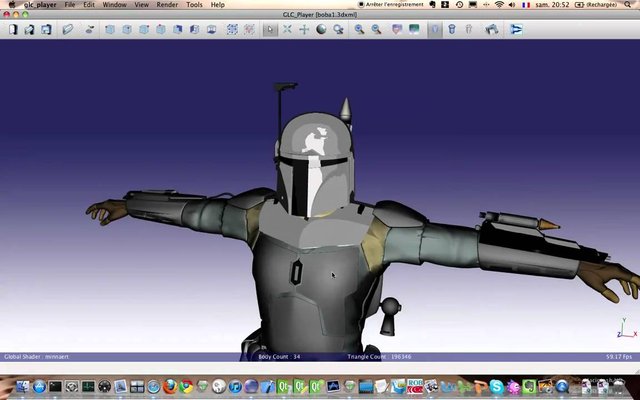Open the View menu
The width and height of the screenshot is (640, 400).
(x=141, y=5)
